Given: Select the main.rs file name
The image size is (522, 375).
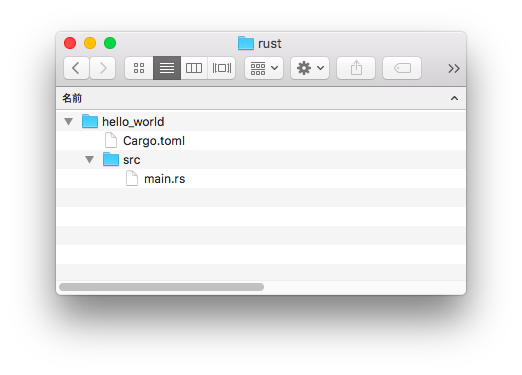Looking at the screenshot, I should [165, 179].
